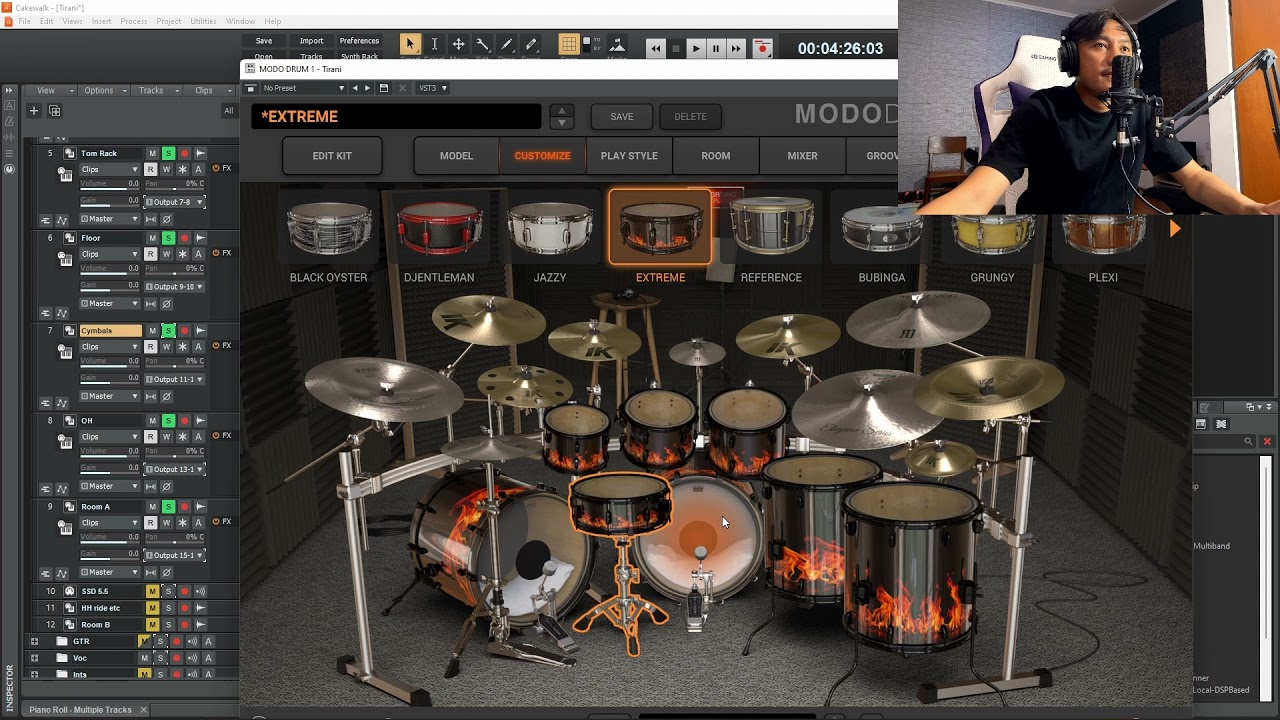
Task: Select the Smart tool arrow in toolbar
Action: coord(410,44)
